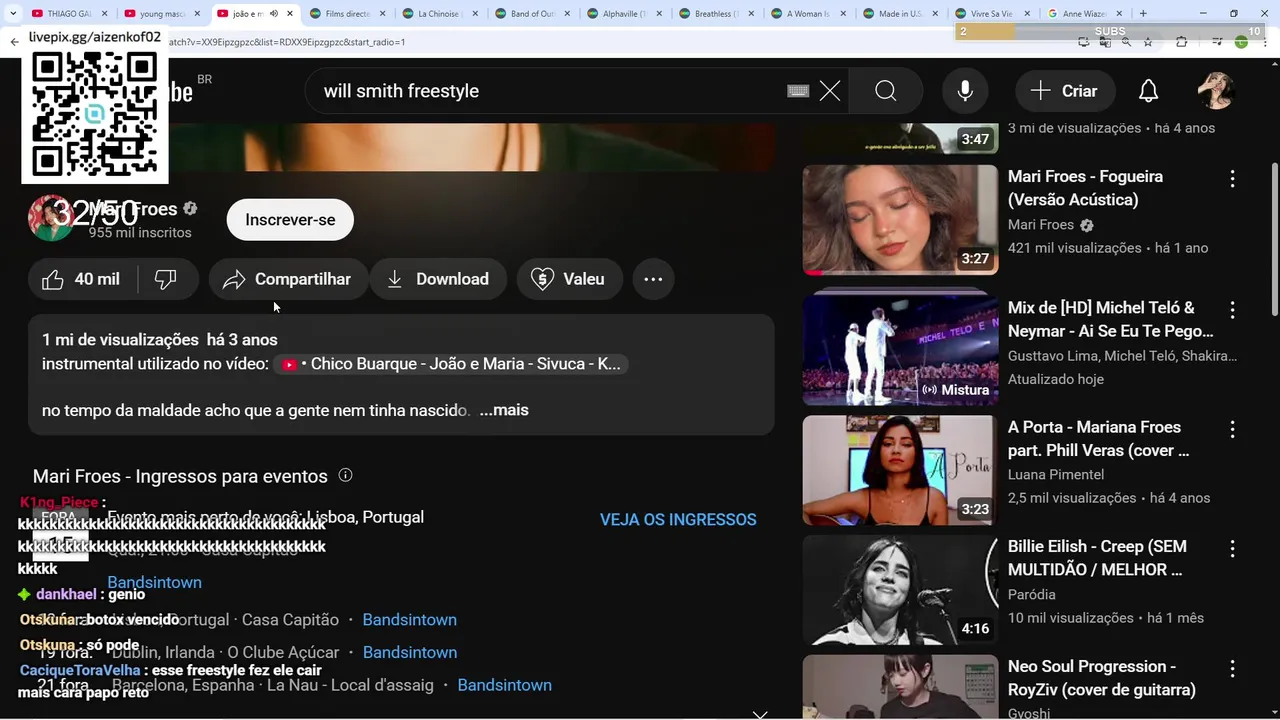Expand event list with bottom chevron

tap(760, 714)
